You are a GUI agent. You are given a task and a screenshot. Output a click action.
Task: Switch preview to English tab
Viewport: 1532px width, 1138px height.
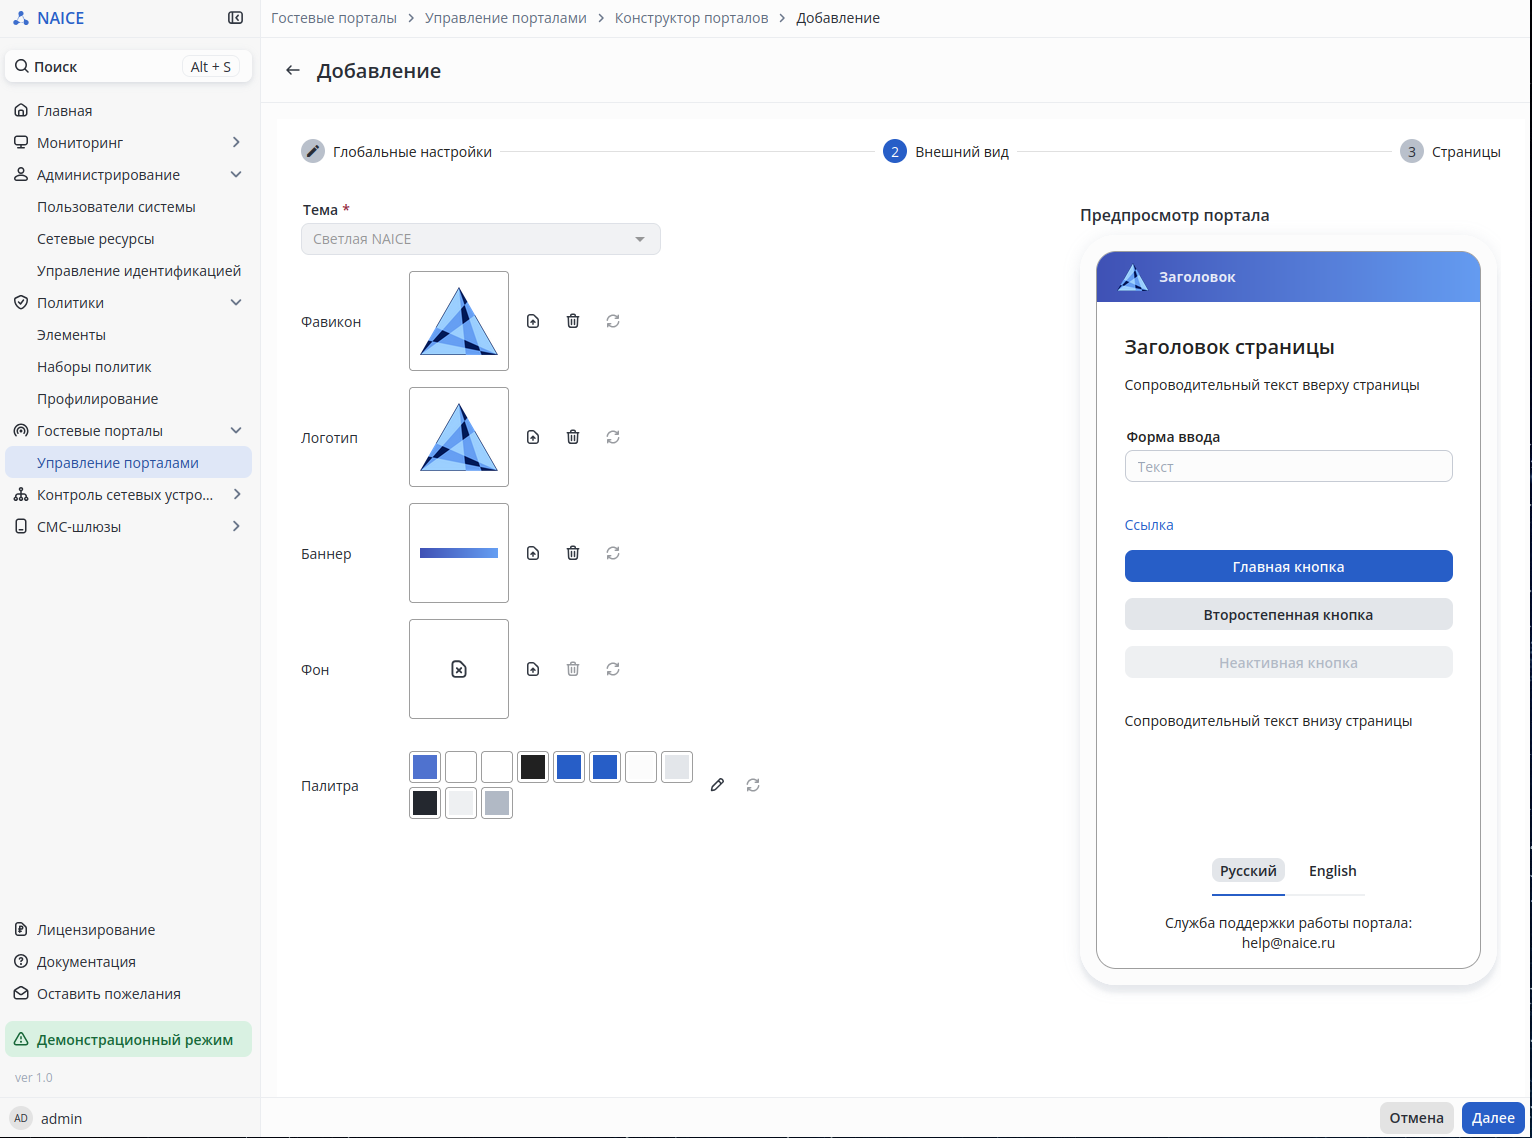pos(1332,871)
